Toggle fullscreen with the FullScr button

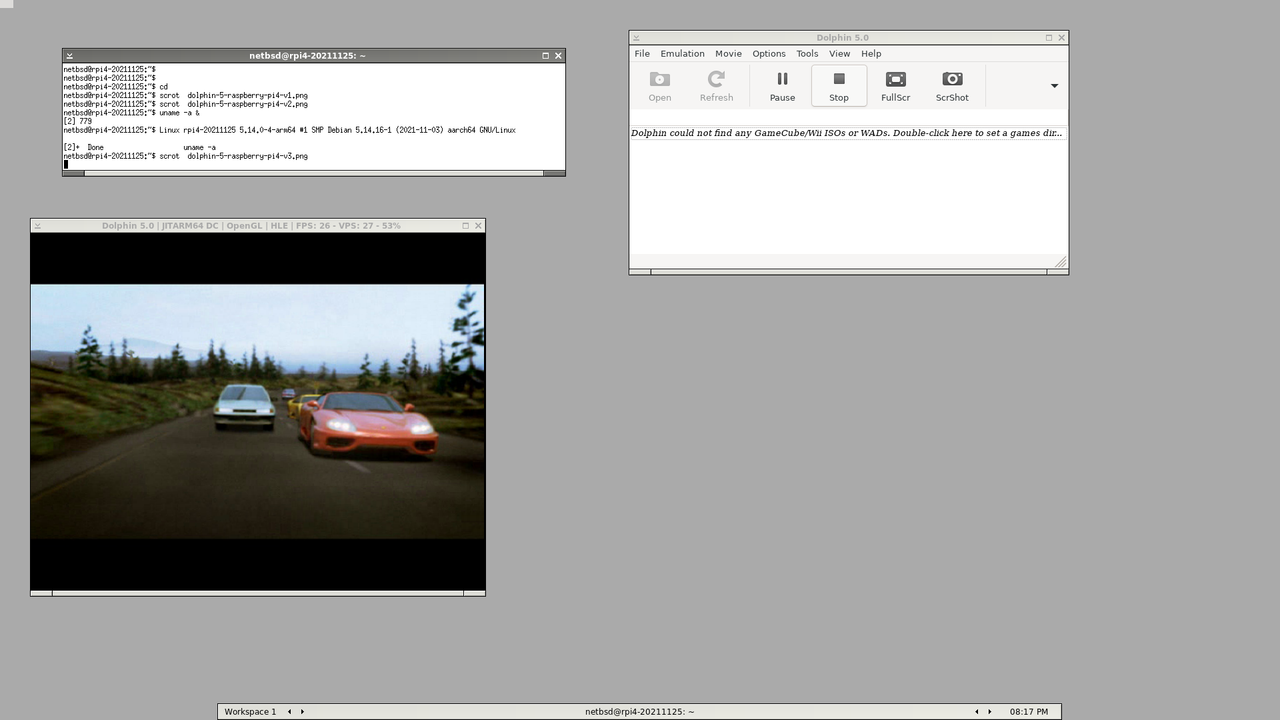point(896,86)
